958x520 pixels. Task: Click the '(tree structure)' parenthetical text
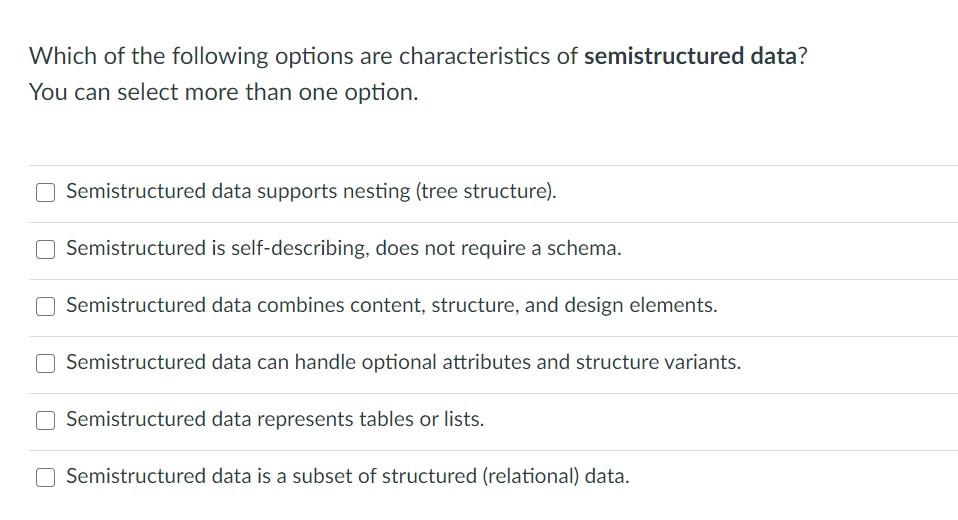[x=485, y=191]
